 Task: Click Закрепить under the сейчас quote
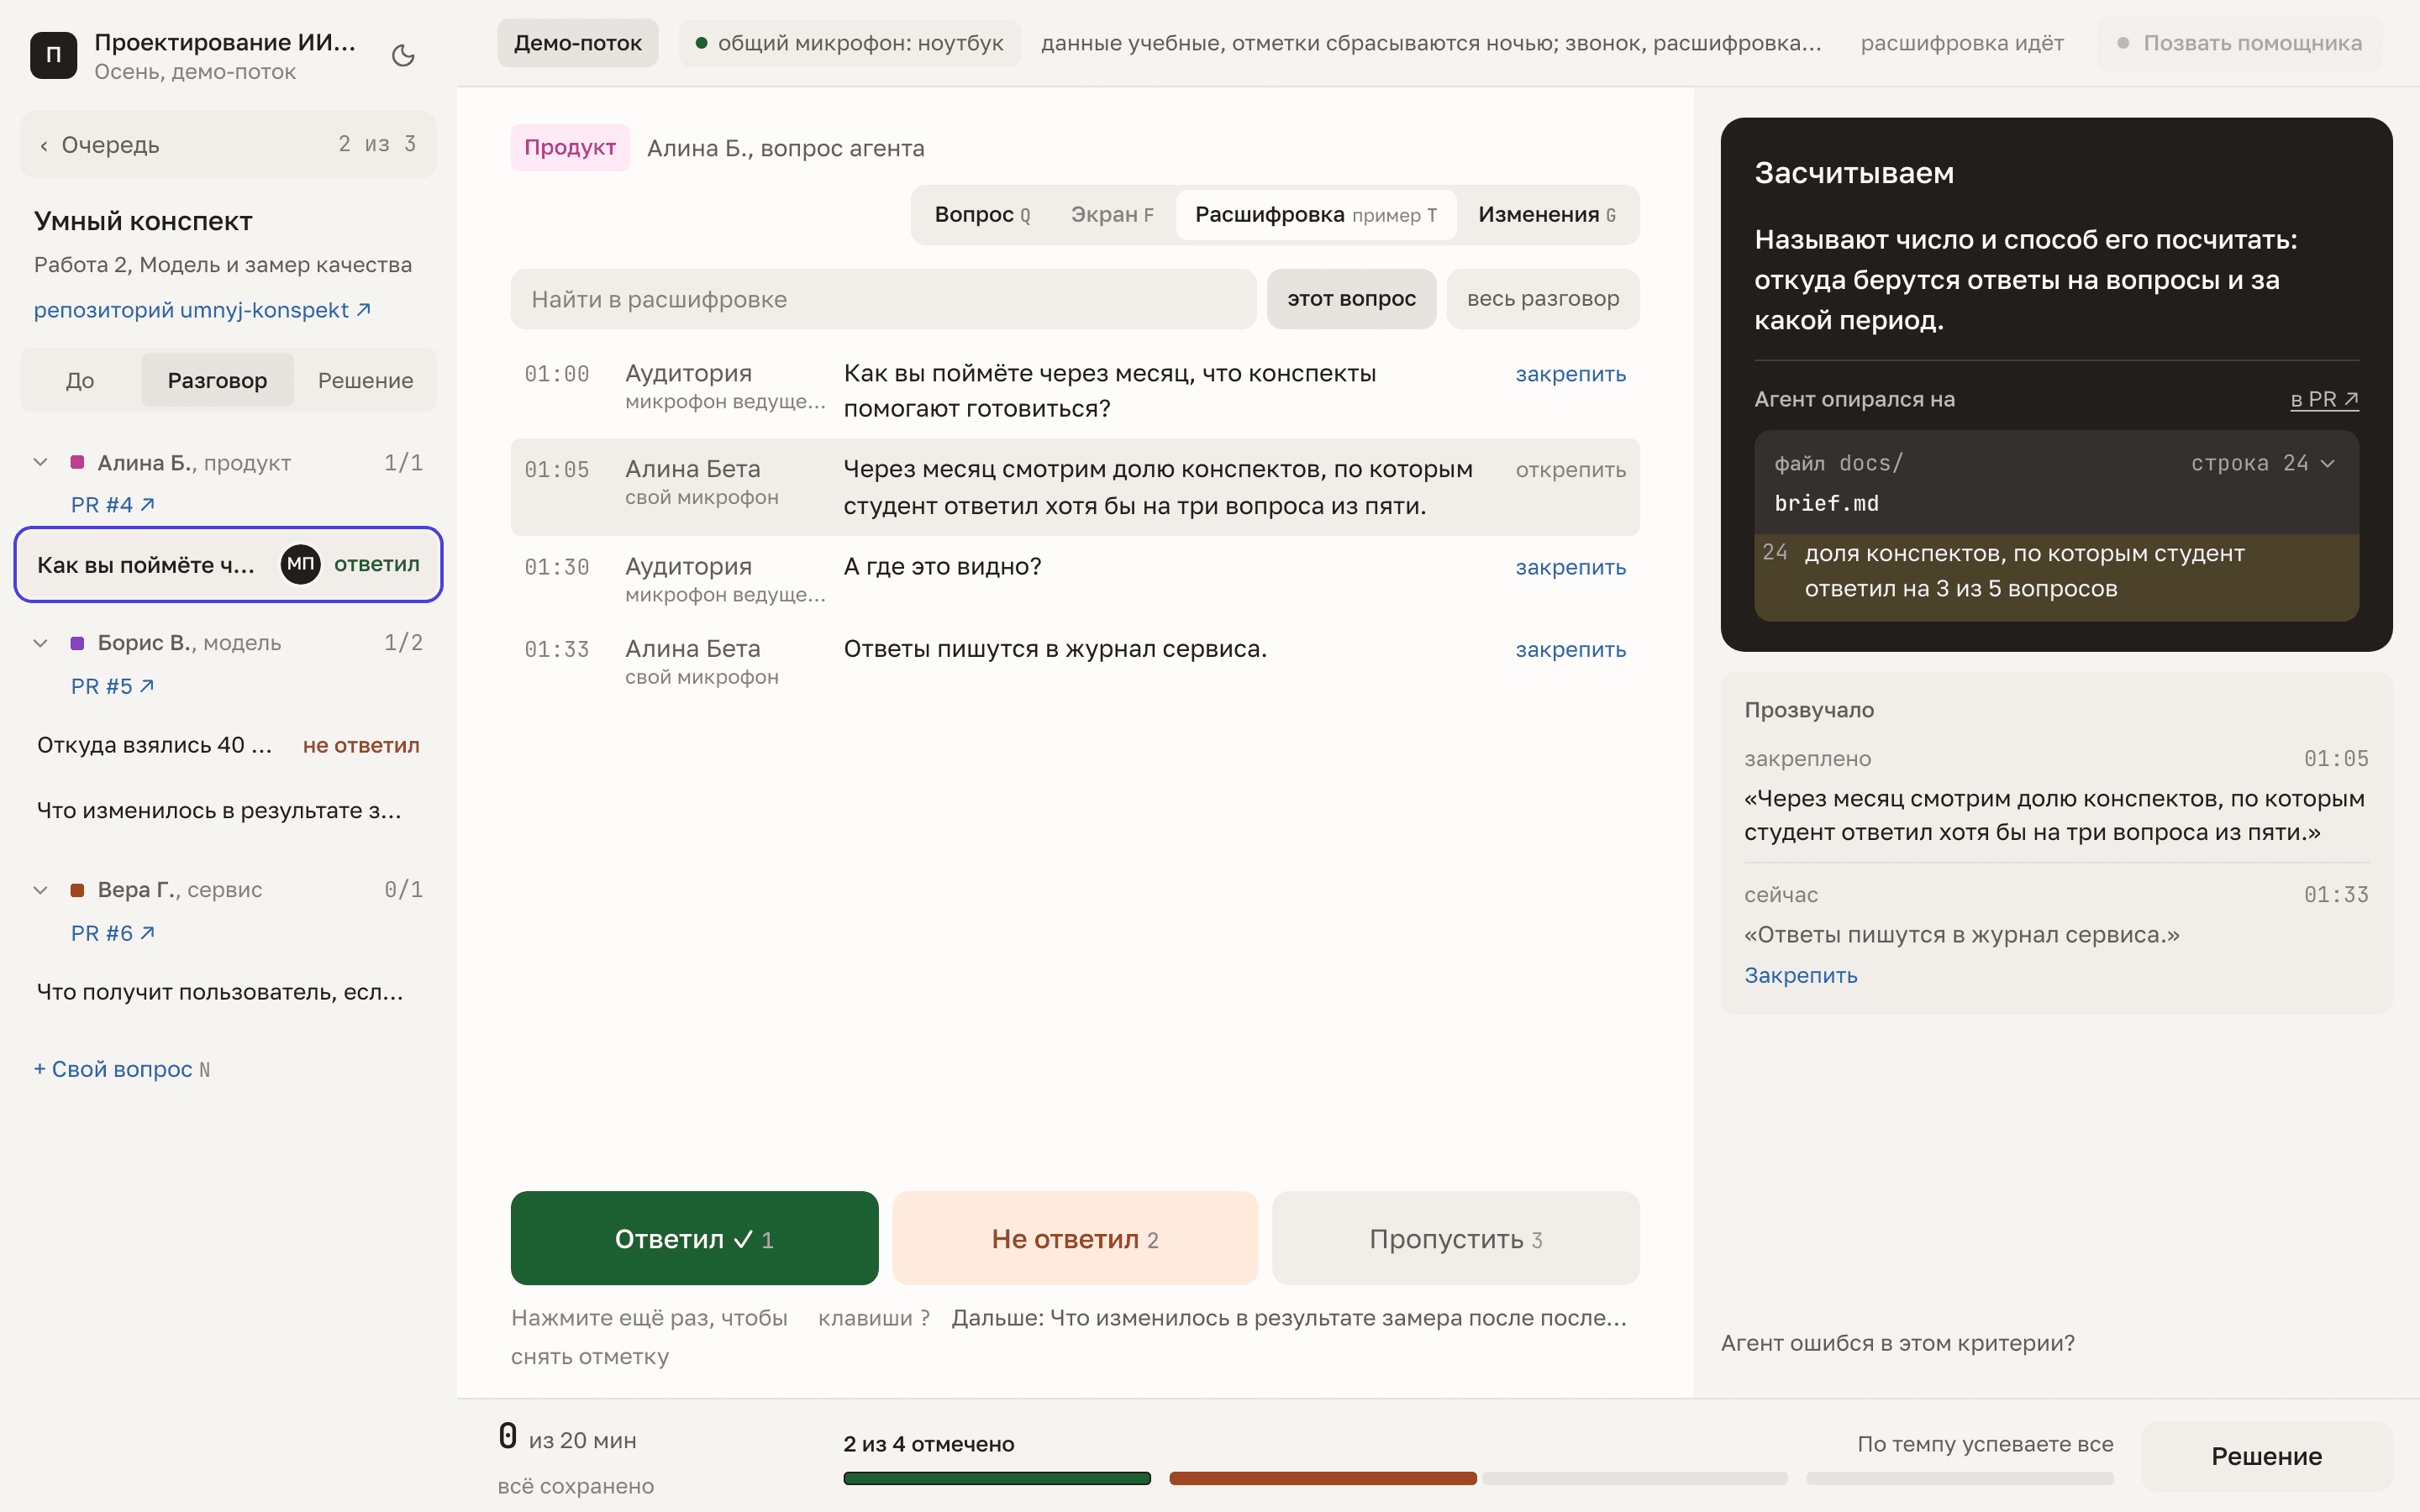(1800, 975)
